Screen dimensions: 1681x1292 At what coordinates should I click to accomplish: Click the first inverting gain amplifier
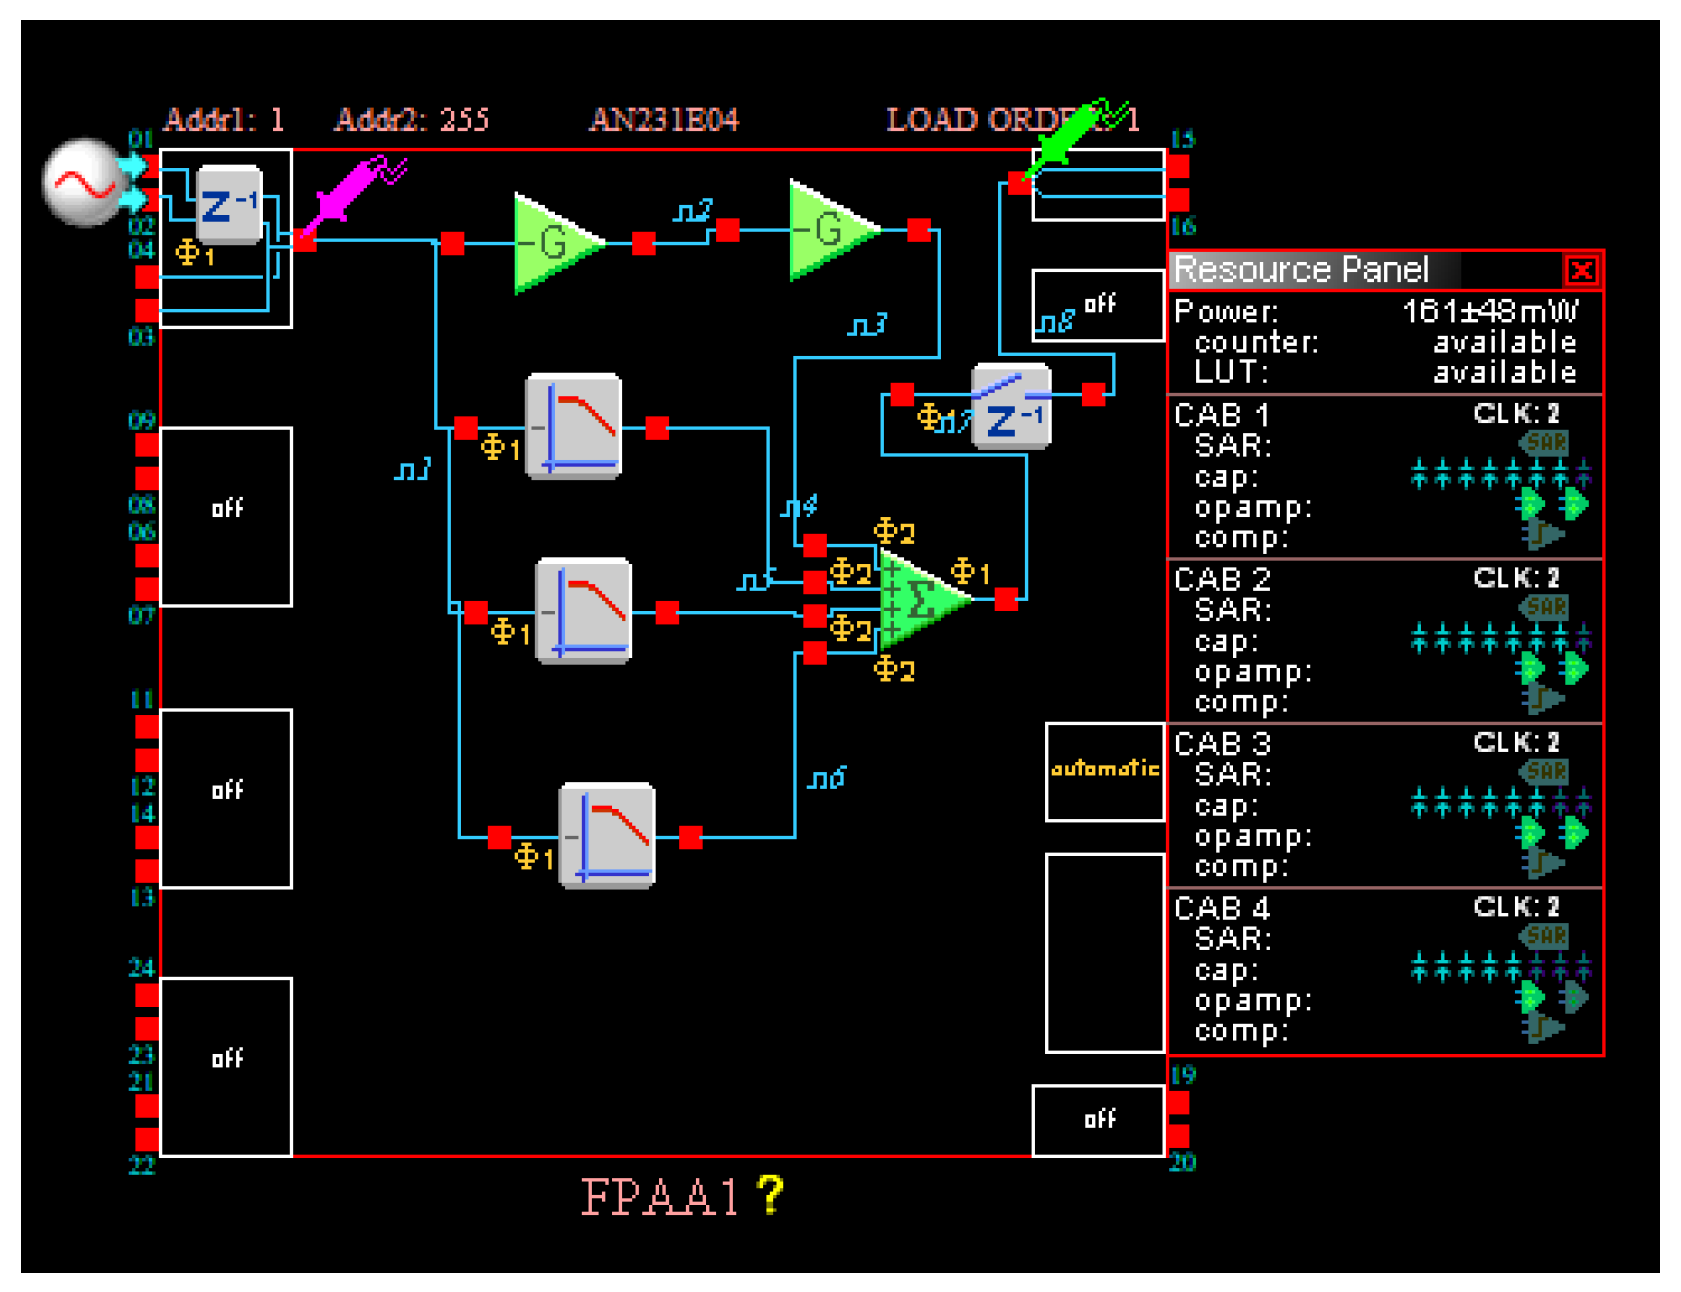point(554,243)
